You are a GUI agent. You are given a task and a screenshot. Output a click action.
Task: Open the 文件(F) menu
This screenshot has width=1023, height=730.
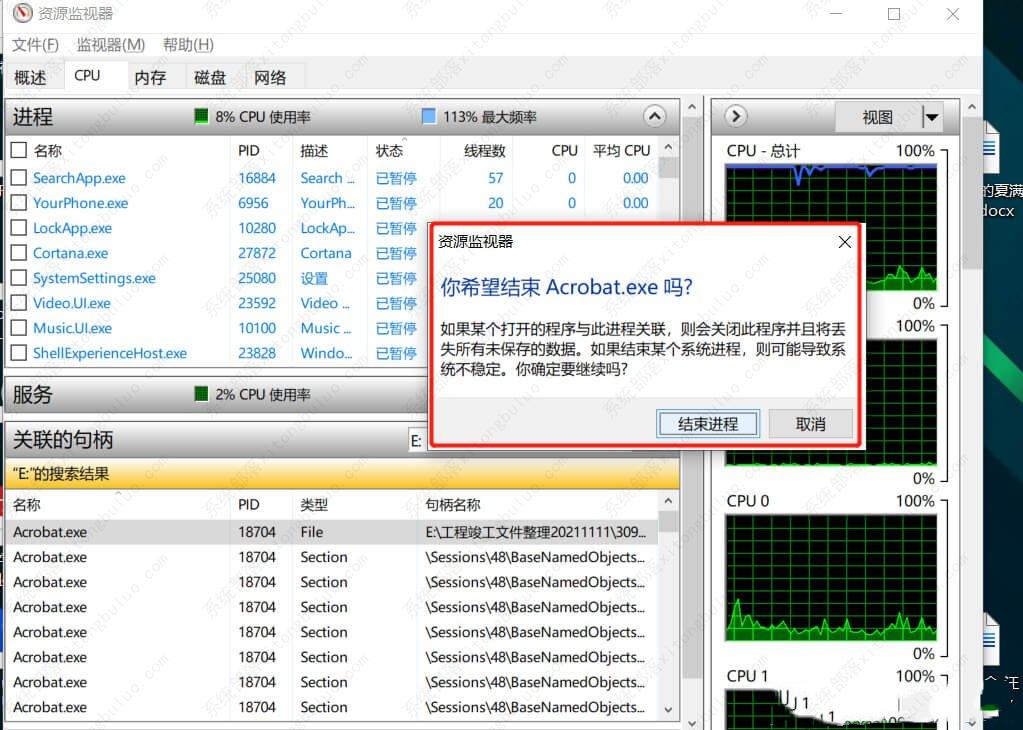pos(35,45)
